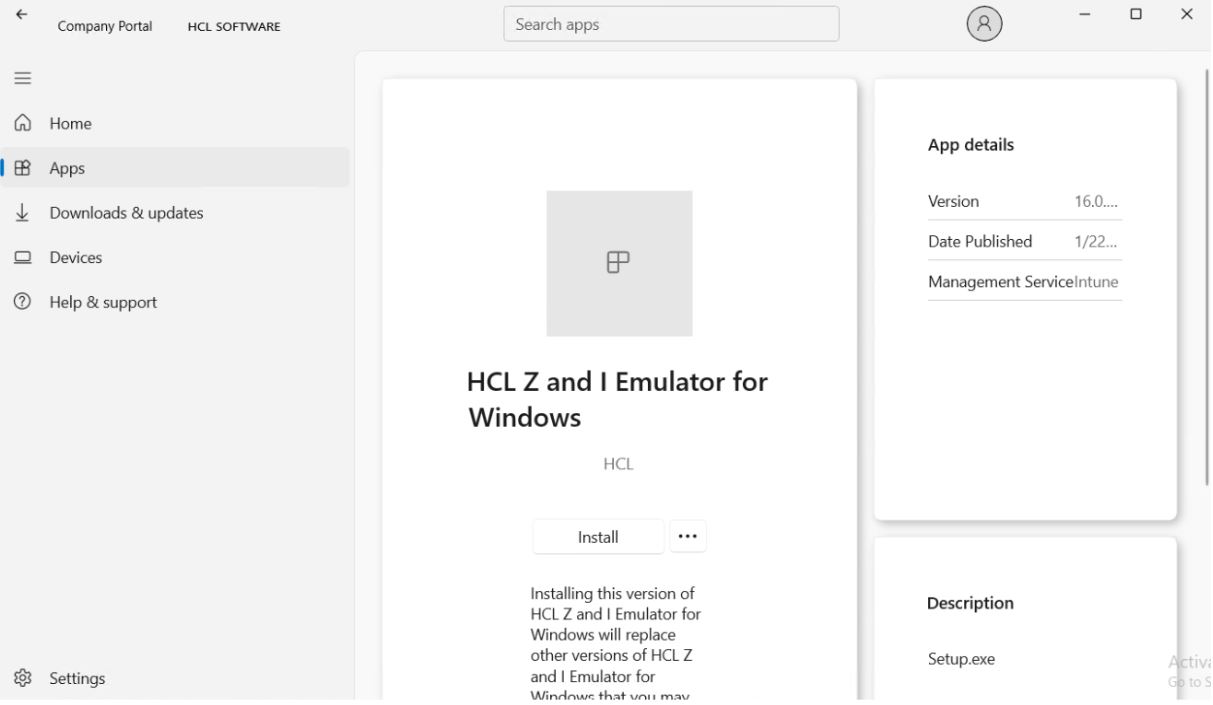The image size is (1213, 705).
Task: Click the Date Published value 1/22...
Action: [1096, 241]
